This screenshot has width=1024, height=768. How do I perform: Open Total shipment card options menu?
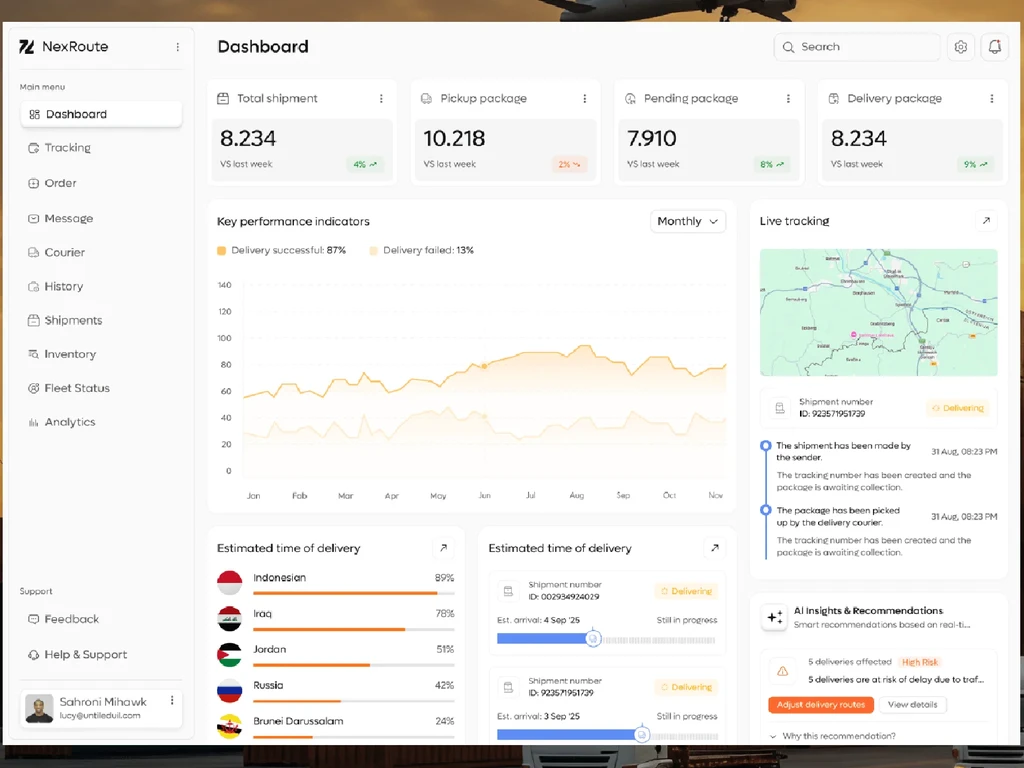coord(381,99)
